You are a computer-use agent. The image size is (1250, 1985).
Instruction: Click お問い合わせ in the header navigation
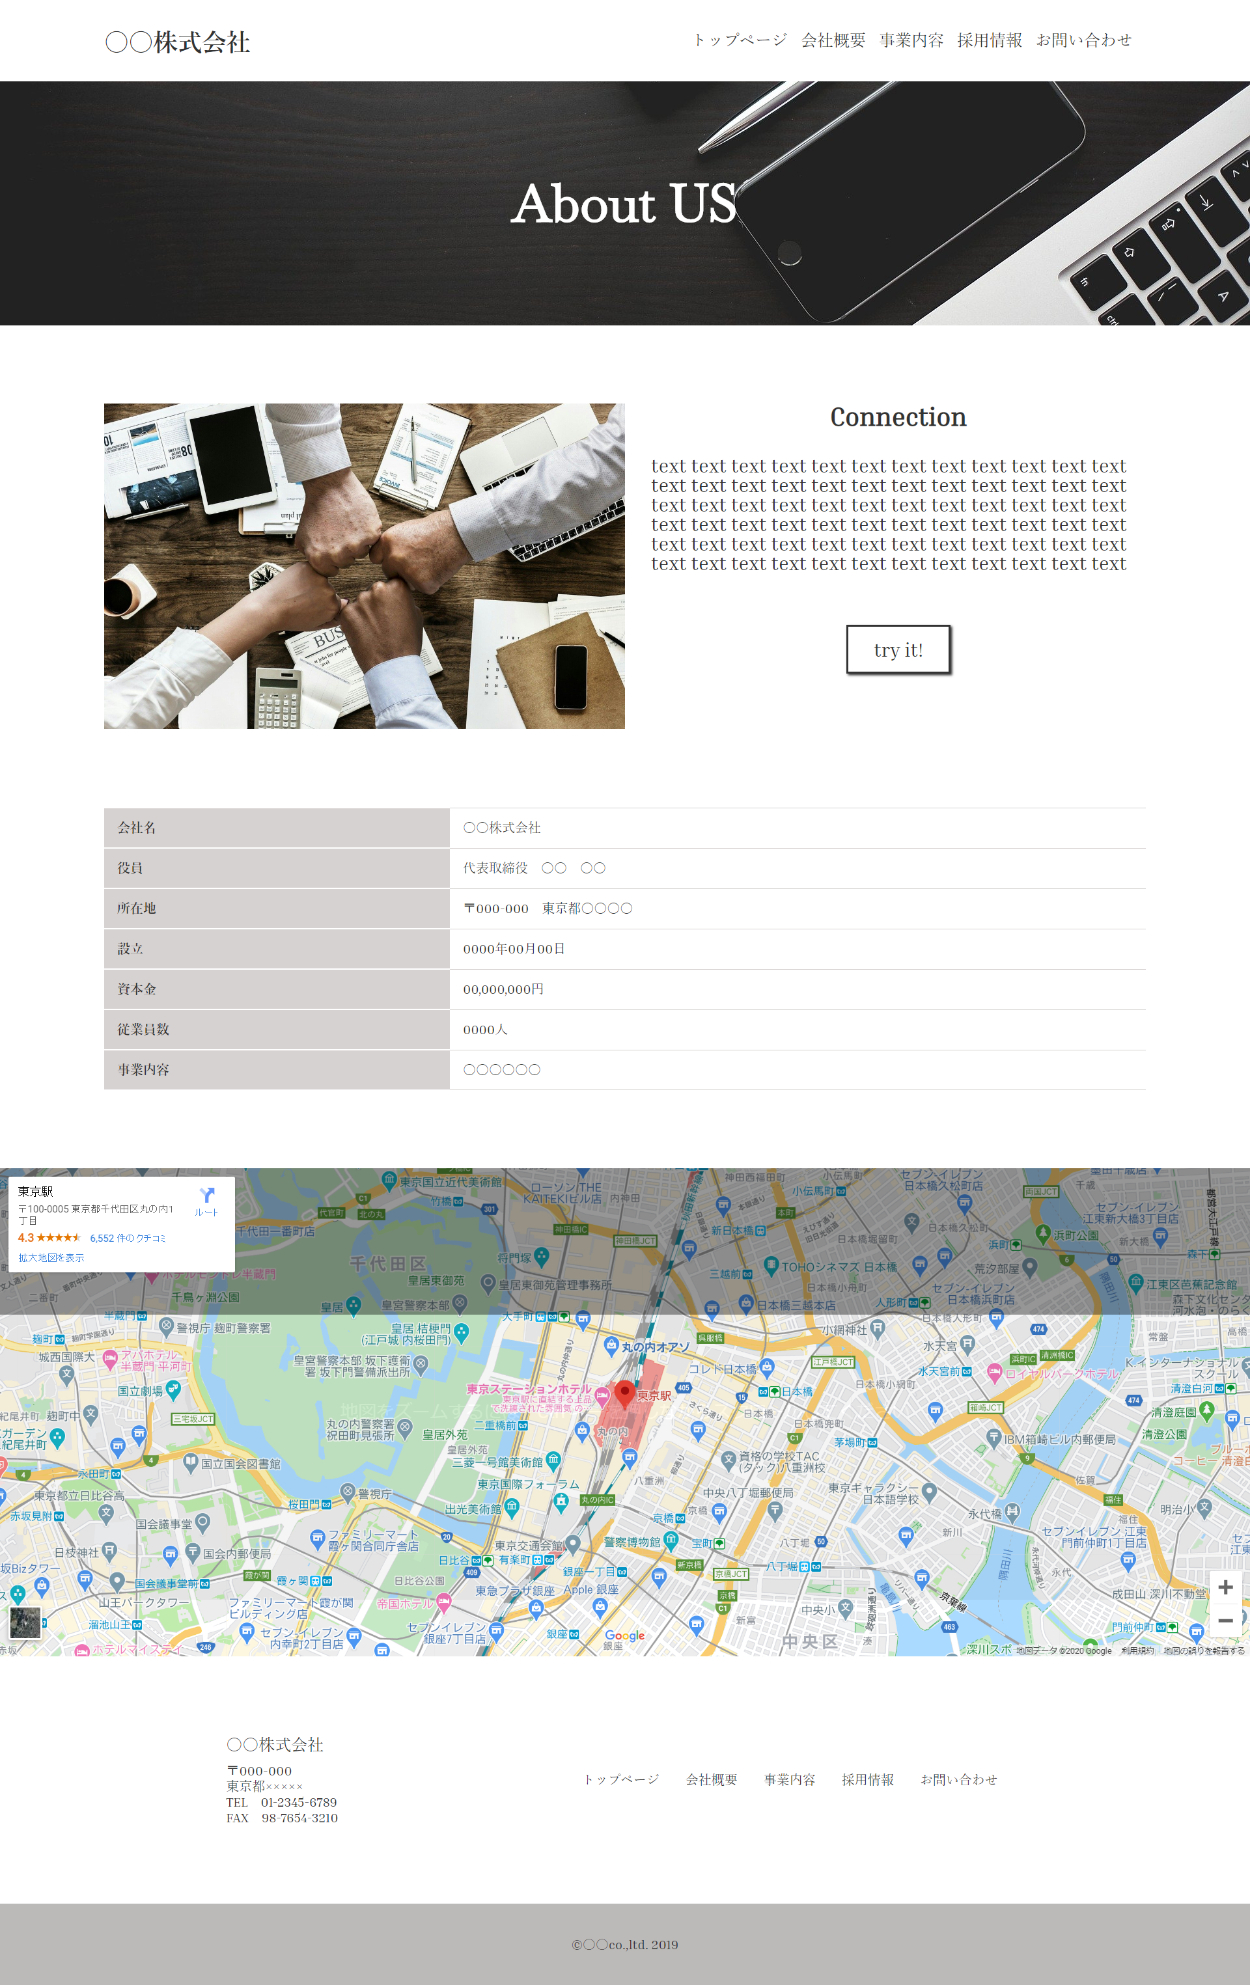[x=1083, y=40]
